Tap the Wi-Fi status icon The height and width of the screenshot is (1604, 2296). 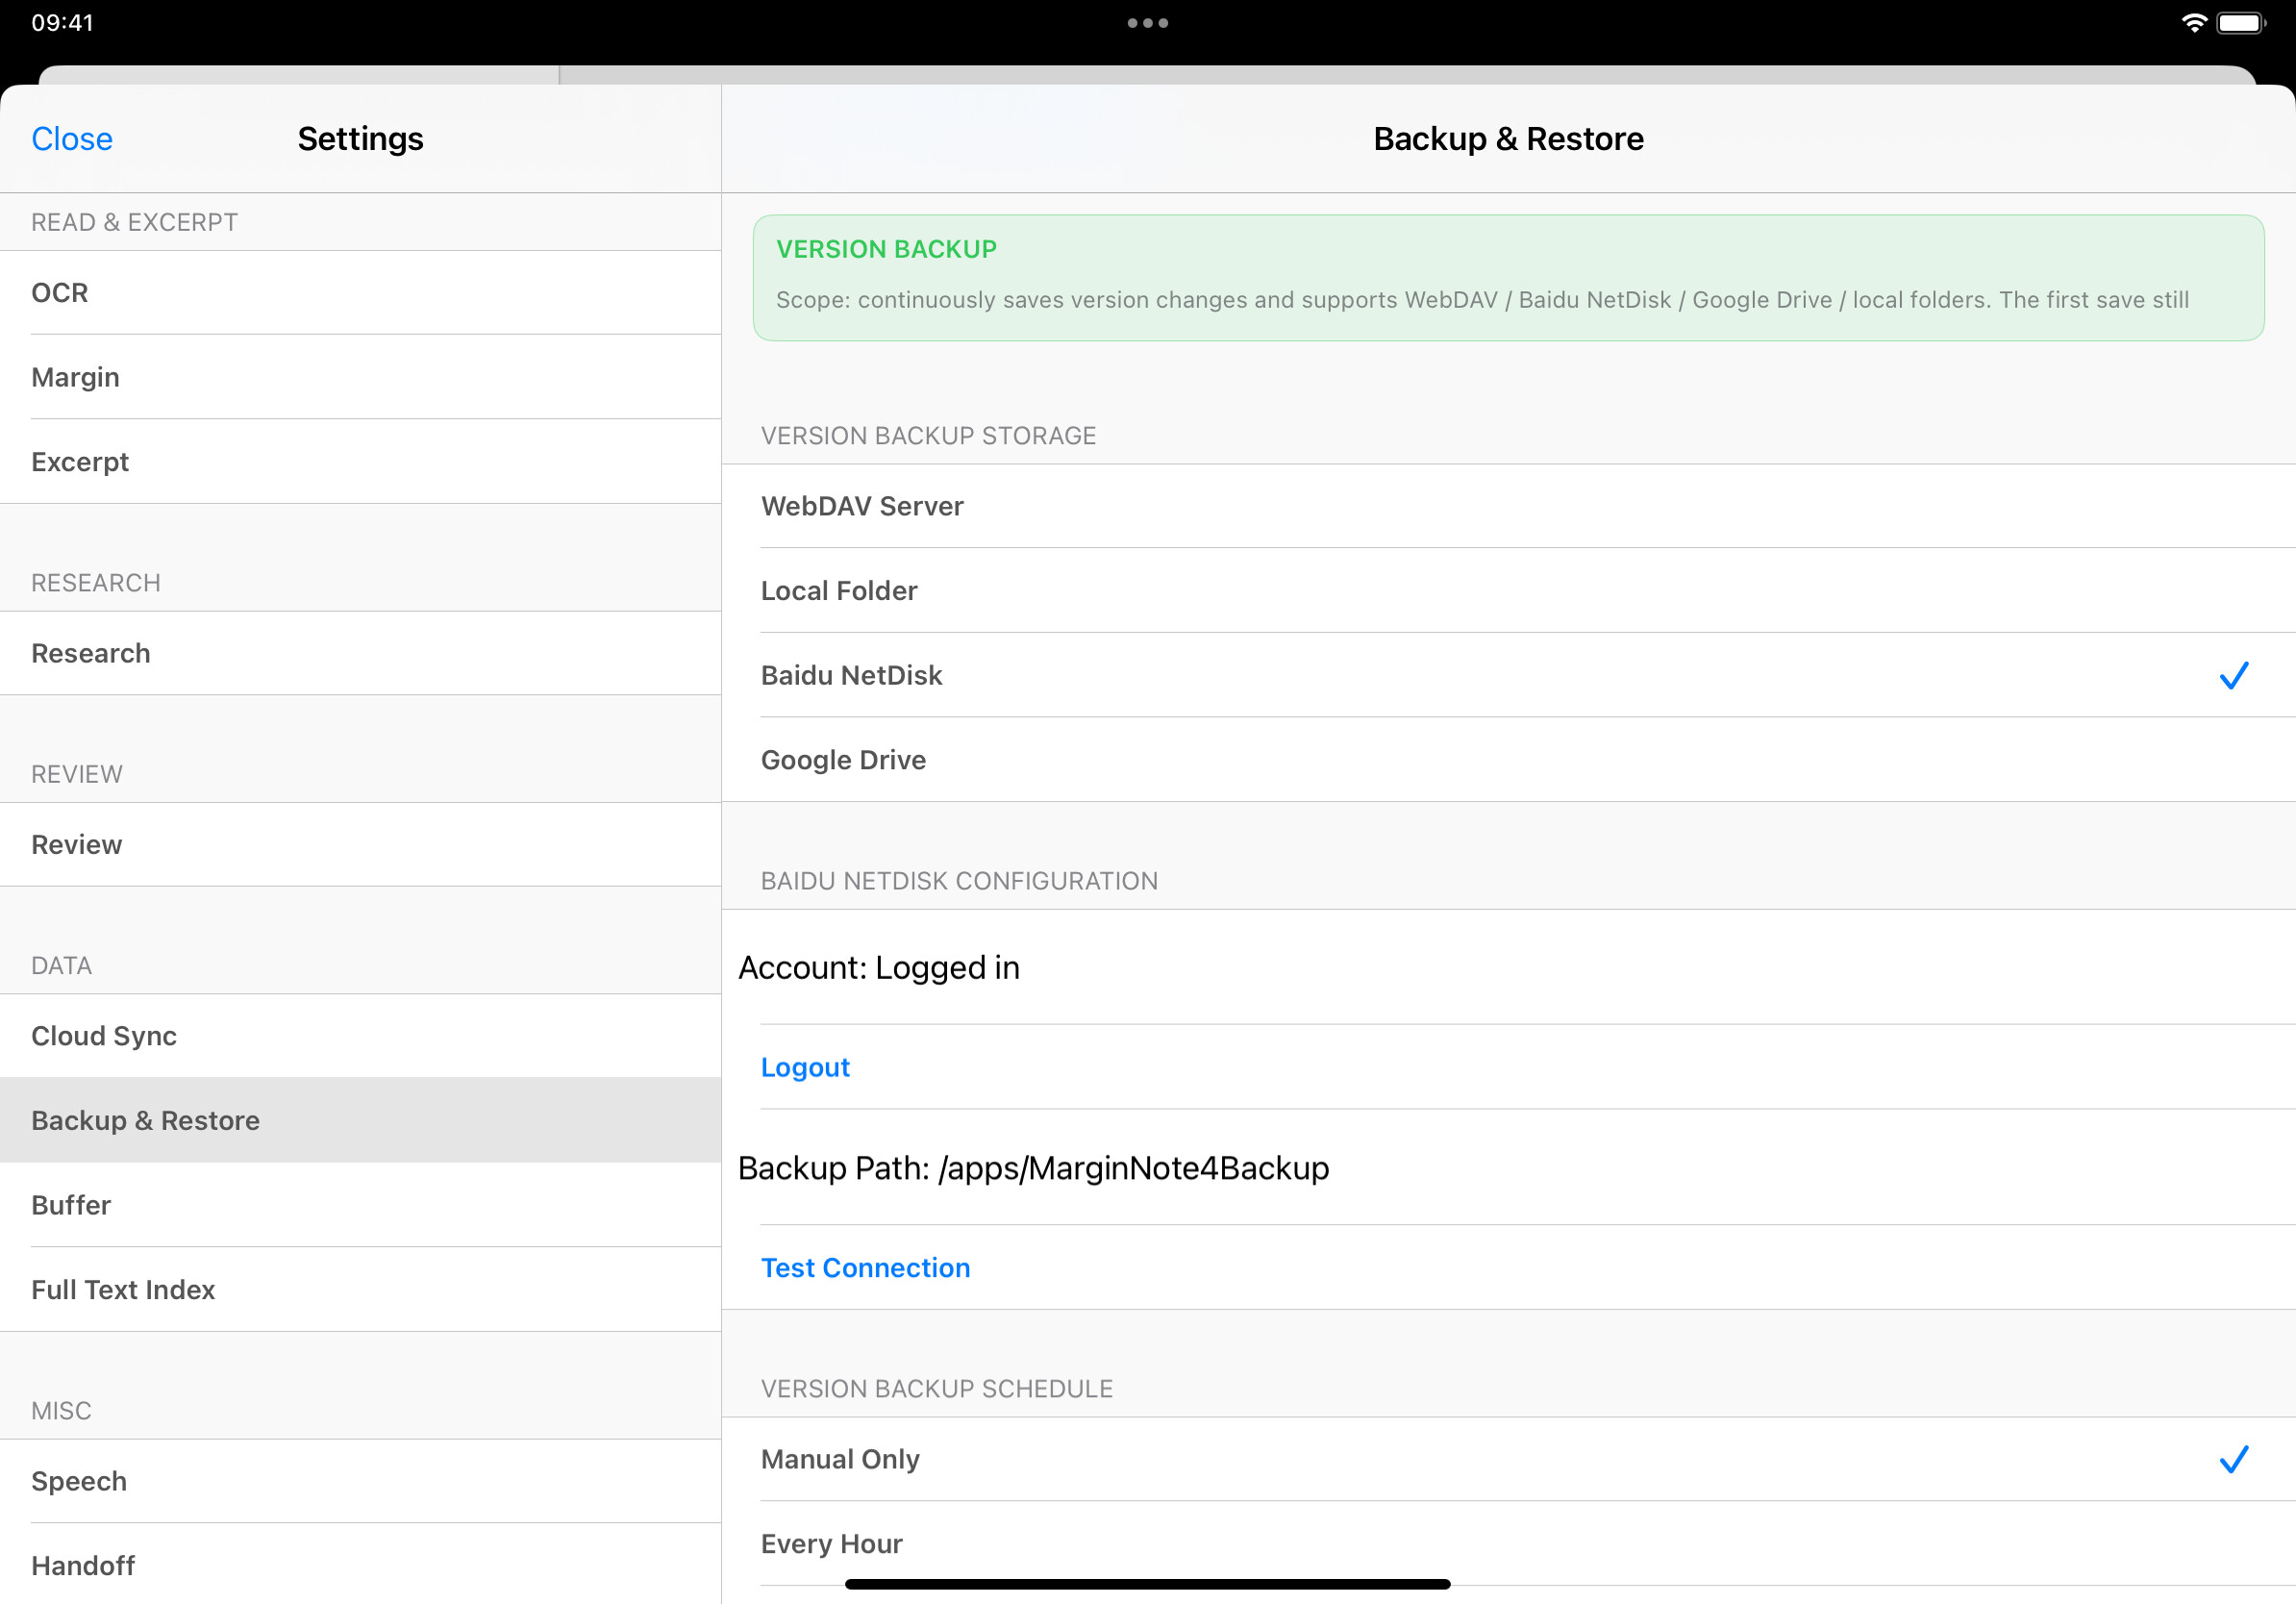(2193, 23)
